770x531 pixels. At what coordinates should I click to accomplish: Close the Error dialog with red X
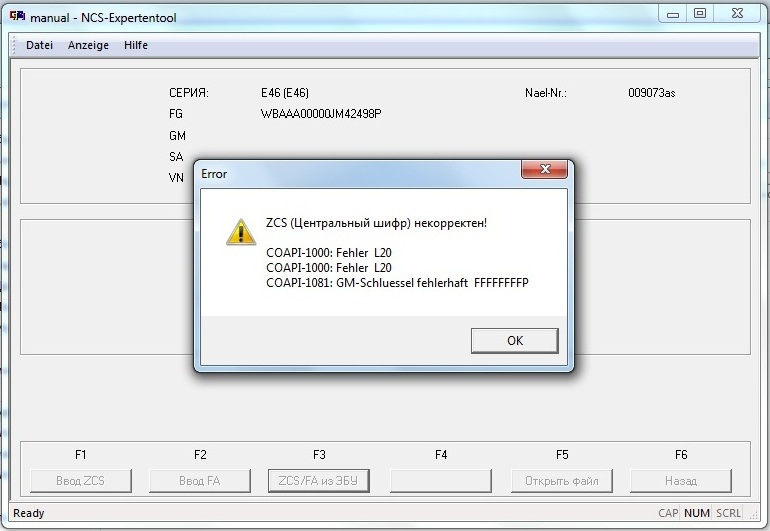click(545, 169)
